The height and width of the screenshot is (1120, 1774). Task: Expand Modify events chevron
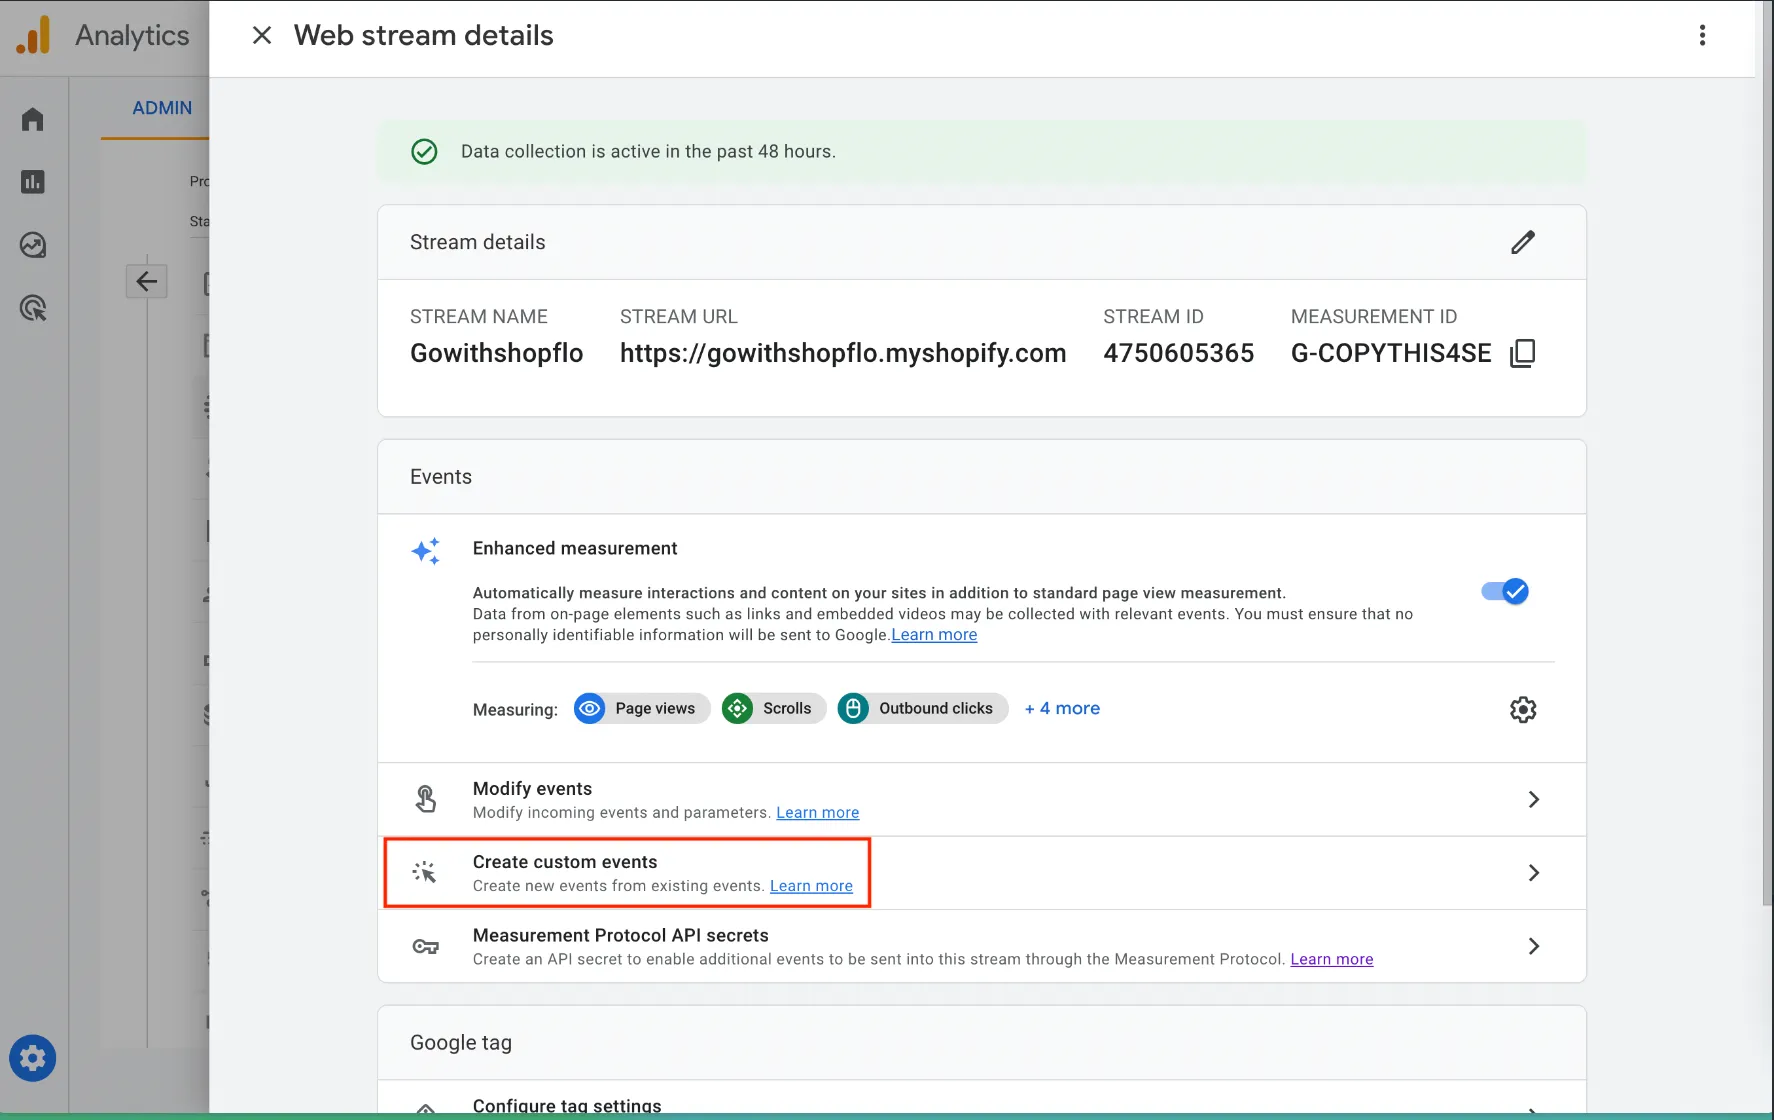[x=1533, y=799]
